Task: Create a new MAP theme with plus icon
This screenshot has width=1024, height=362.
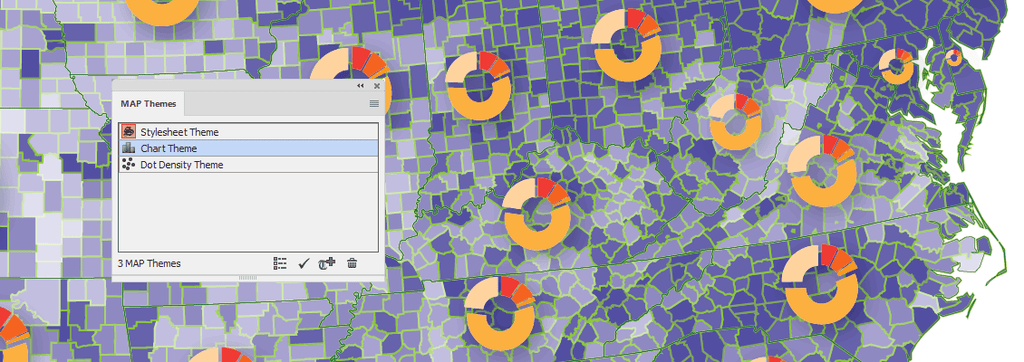Action: tap(327, 263)
